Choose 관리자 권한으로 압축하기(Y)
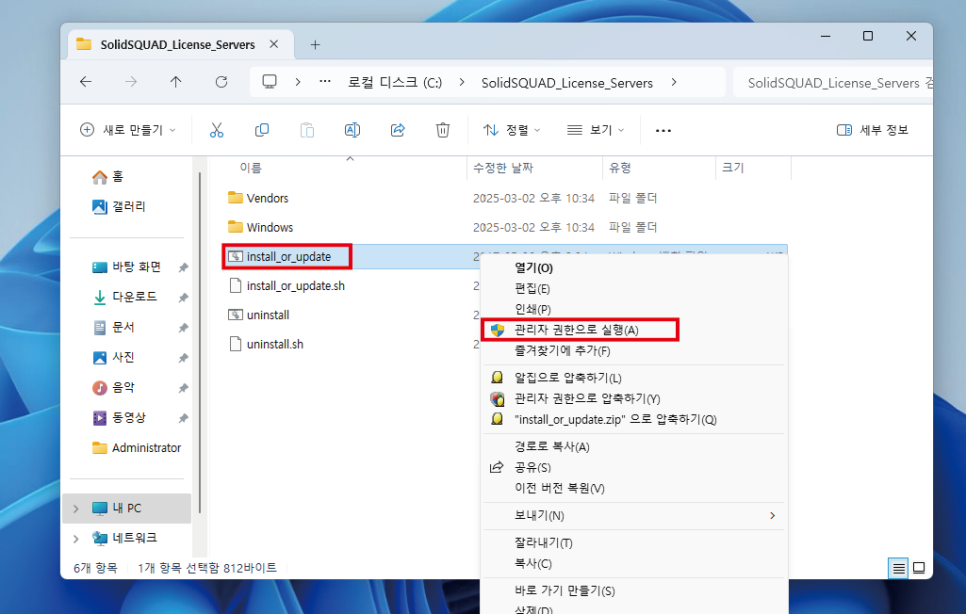The image size is (966, 614). [633, 399]
